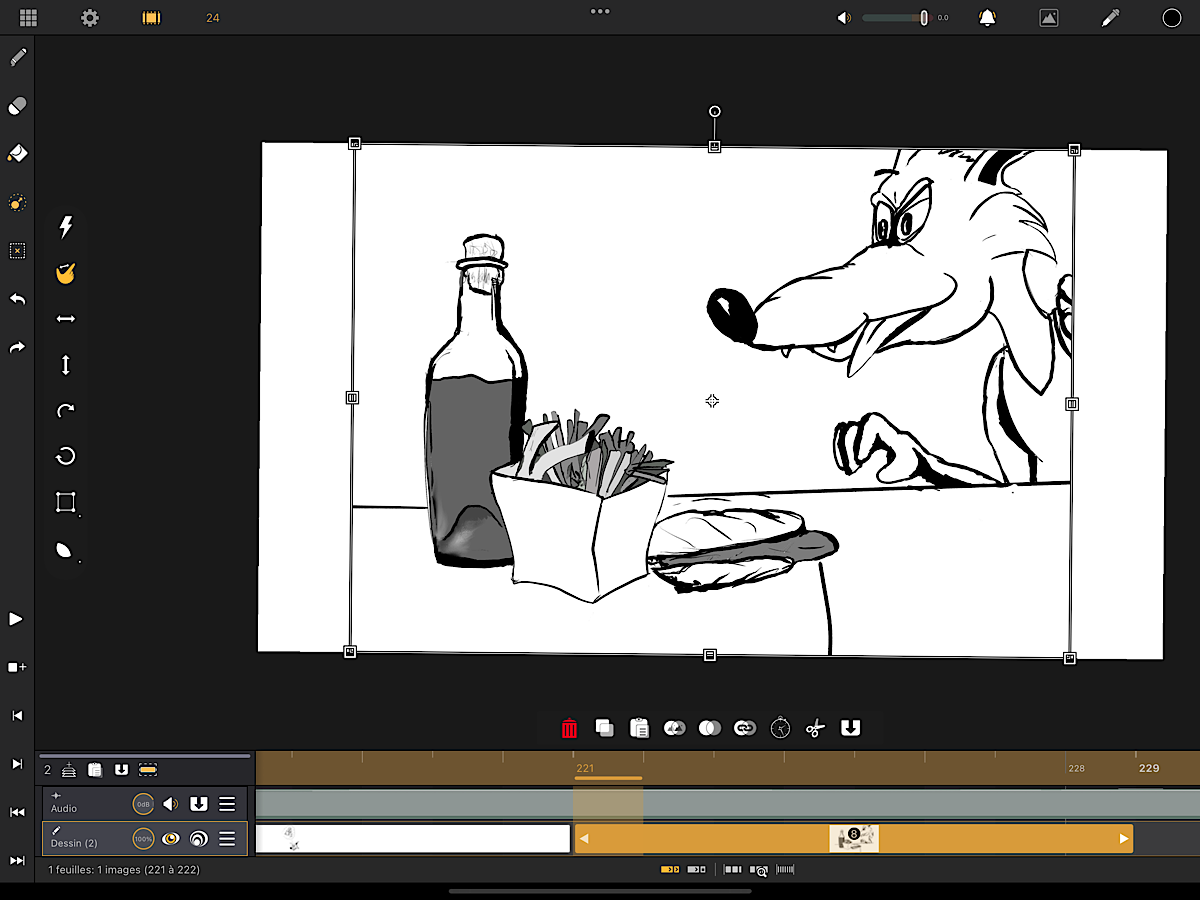Click the bell icon in top bar
1200x900 pixels.
(987, 18)
